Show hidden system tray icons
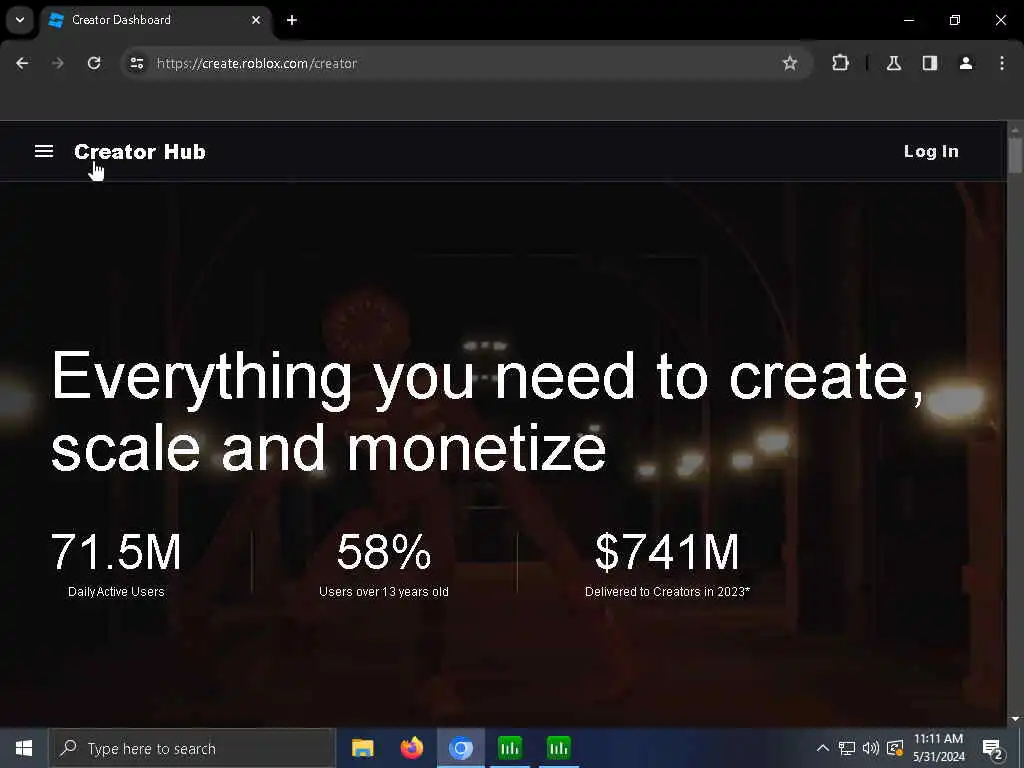 (x=823, y=748)
